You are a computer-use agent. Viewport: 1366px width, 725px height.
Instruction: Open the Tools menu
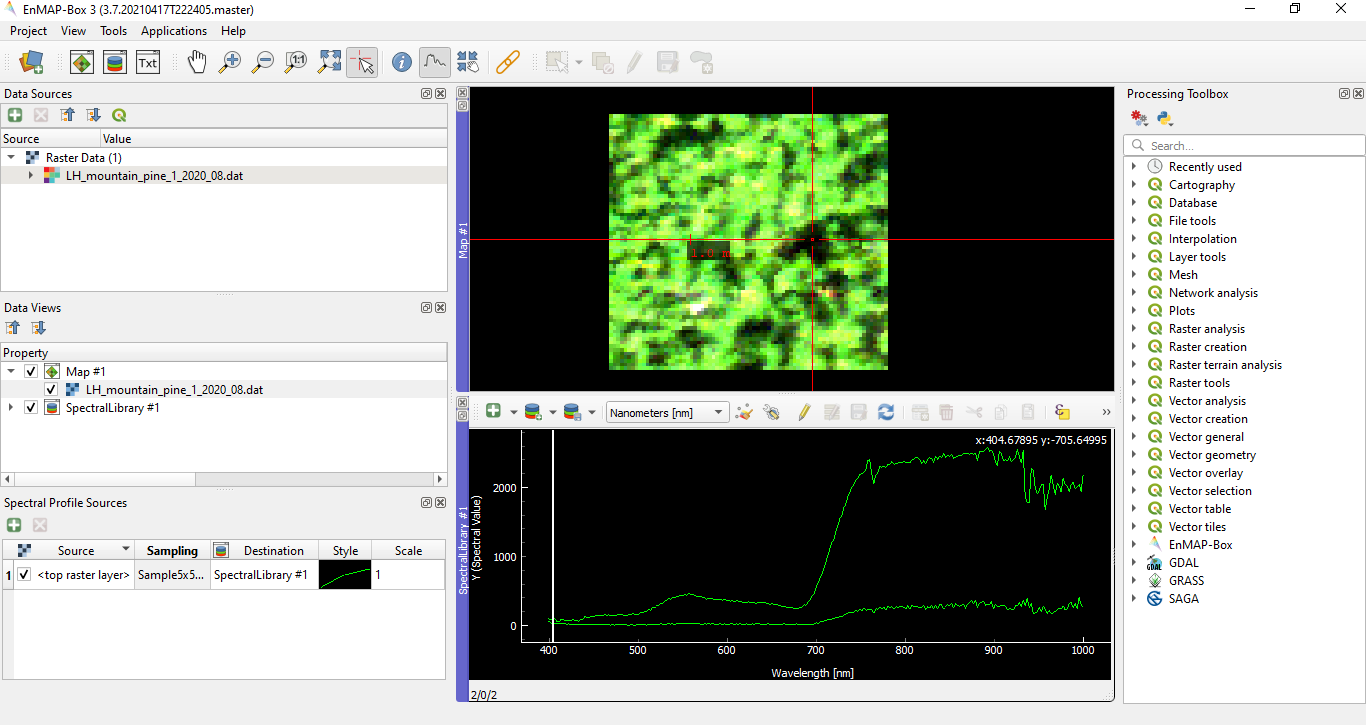tap(113, 31)
